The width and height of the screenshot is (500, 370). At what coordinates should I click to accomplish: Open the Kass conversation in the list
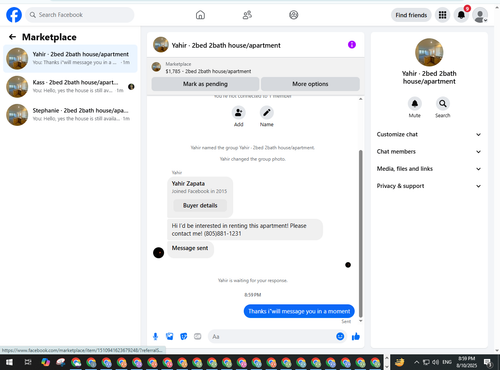[70, 87]
